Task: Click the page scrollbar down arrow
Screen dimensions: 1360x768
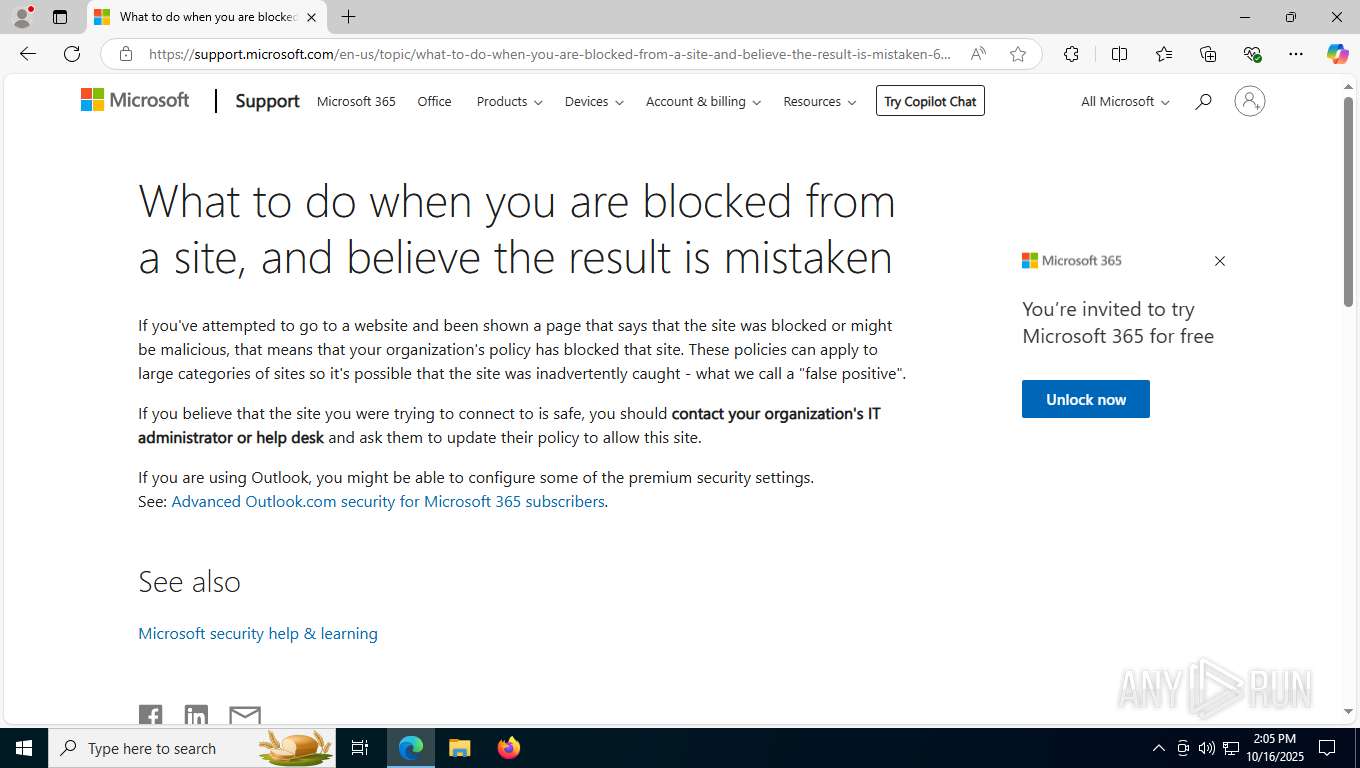Action: (1348, 711)
